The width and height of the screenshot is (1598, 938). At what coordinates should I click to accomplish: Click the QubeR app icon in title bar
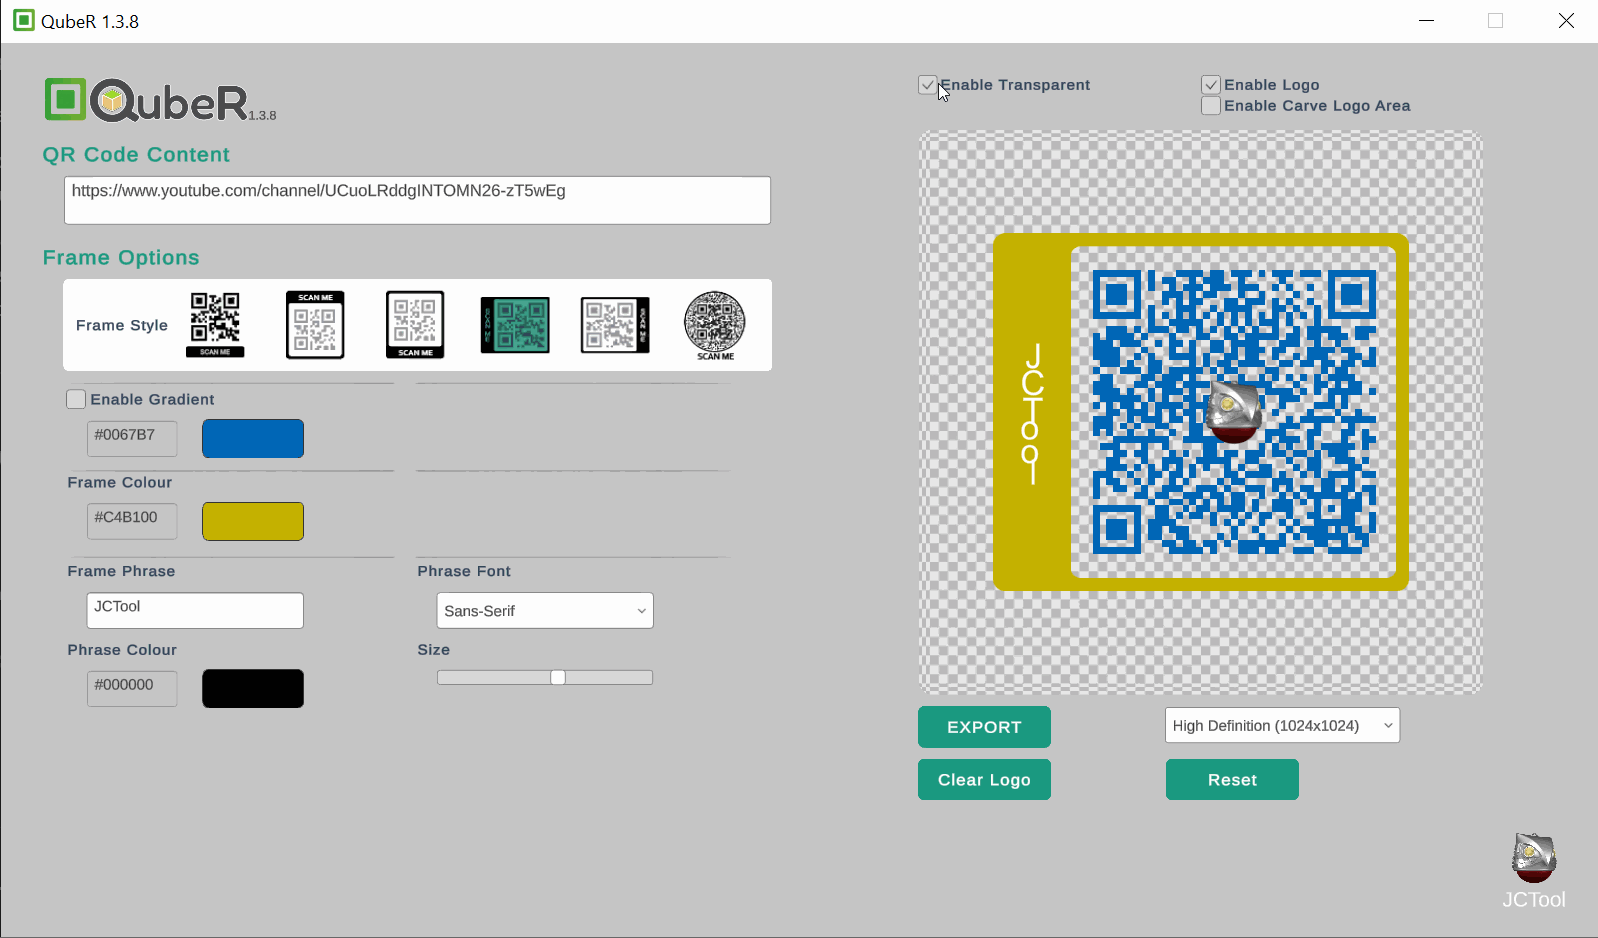point(24,20)
